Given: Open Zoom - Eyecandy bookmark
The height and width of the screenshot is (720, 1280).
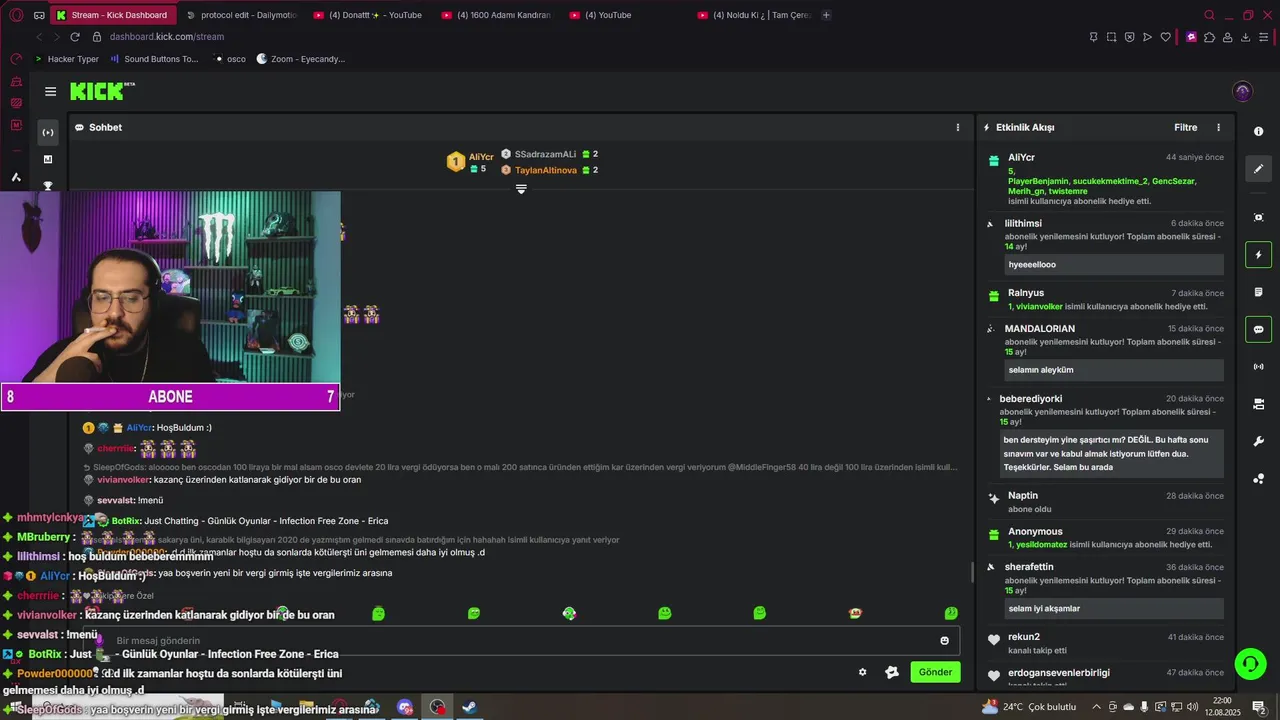Looking at the screenshot, I should [x=300, y=59].
